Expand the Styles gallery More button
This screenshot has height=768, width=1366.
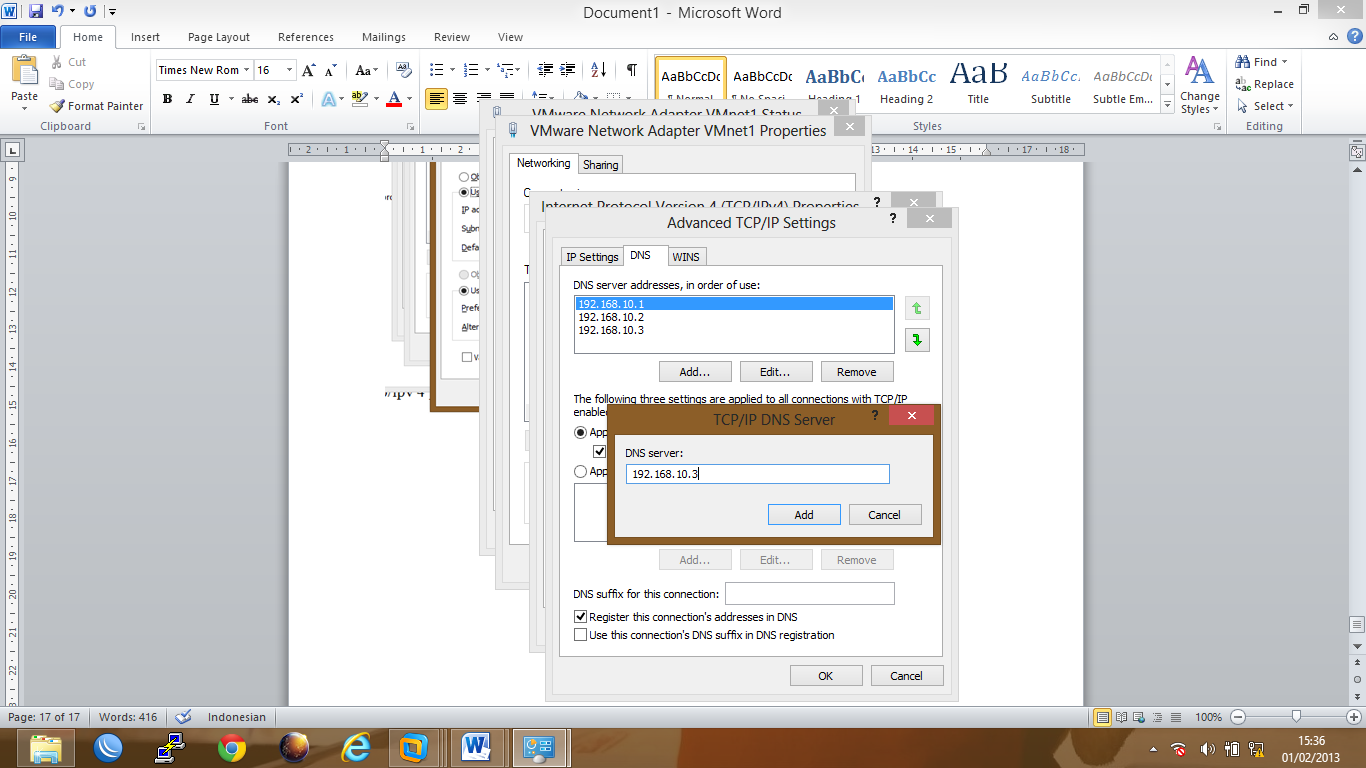tap(1167, 106)
